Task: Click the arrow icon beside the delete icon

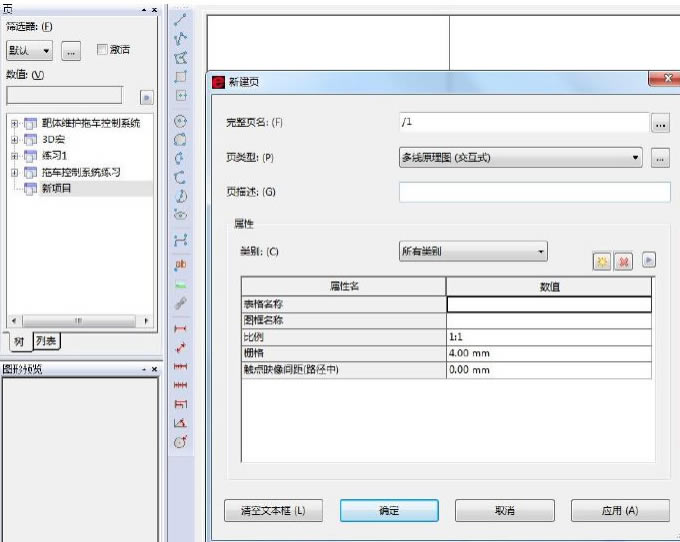Action: coord(648,259)
